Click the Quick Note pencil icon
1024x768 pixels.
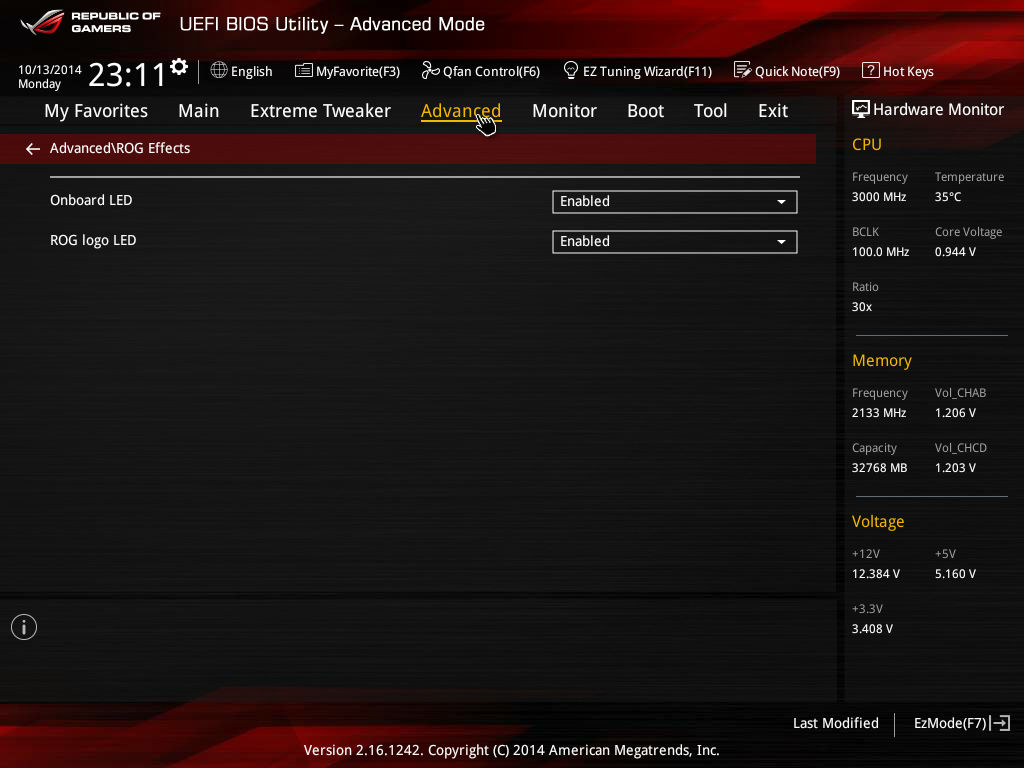[742, 70]
